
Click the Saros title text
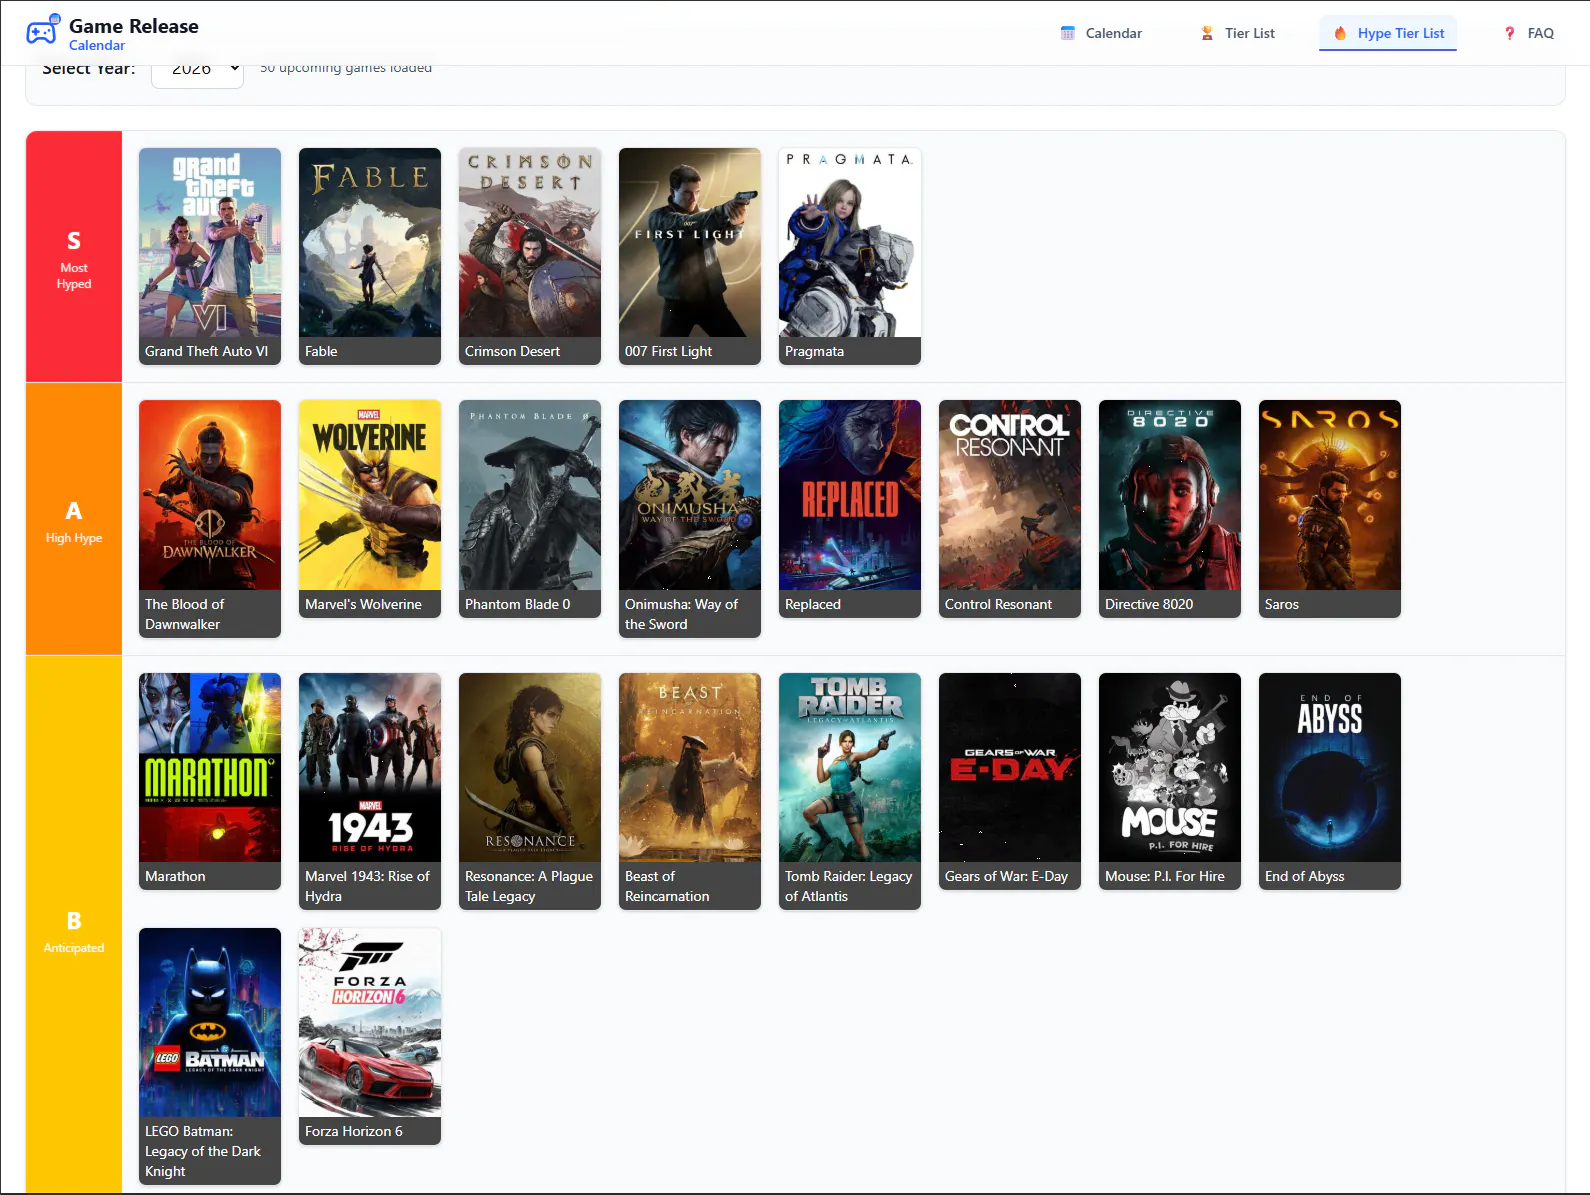(1282, 604)
